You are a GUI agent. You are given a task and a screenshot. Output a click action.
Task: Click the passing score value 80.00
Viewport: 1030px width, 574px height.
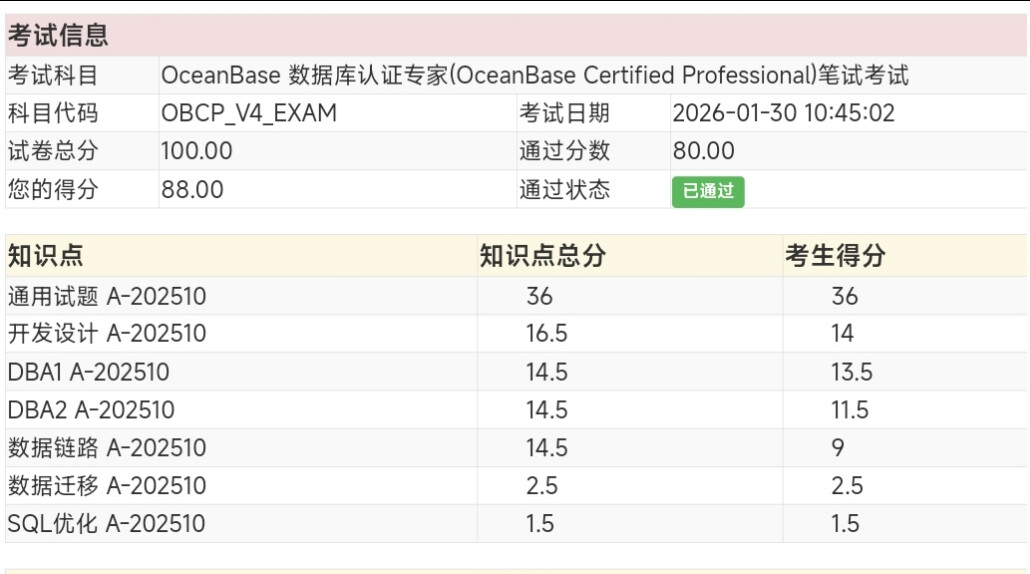[x=703, y=151]
